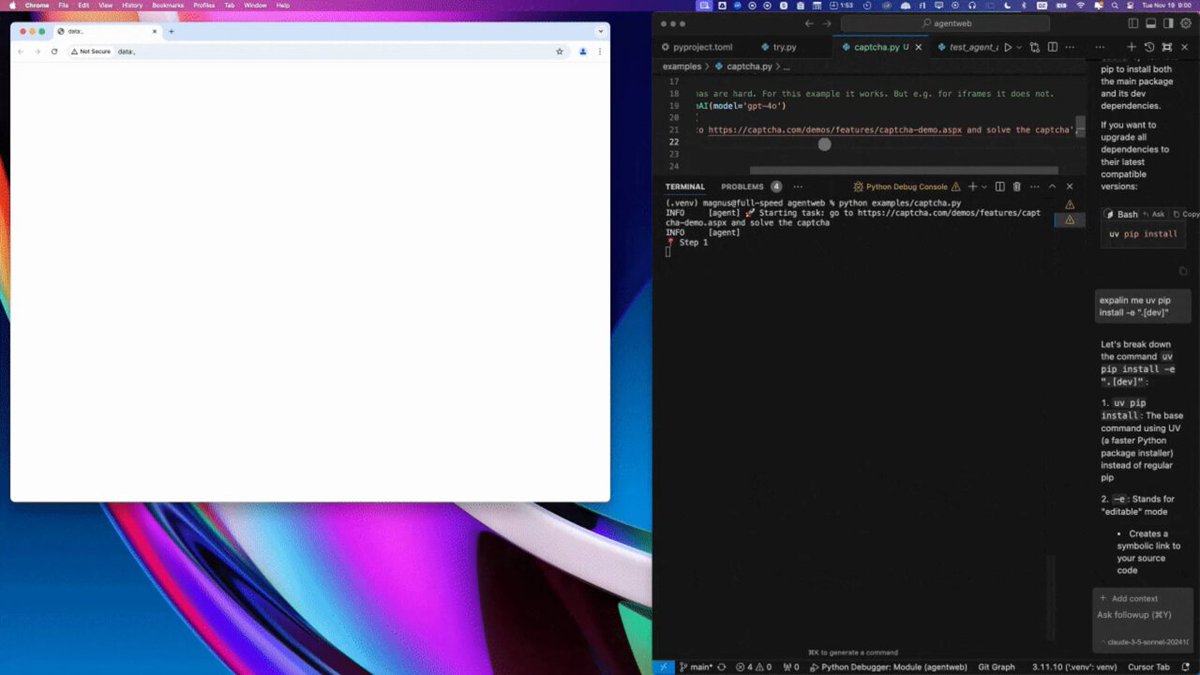Open captcha.com demo URL link in code
The image size is (1200, 675).
tap(836, 130)
